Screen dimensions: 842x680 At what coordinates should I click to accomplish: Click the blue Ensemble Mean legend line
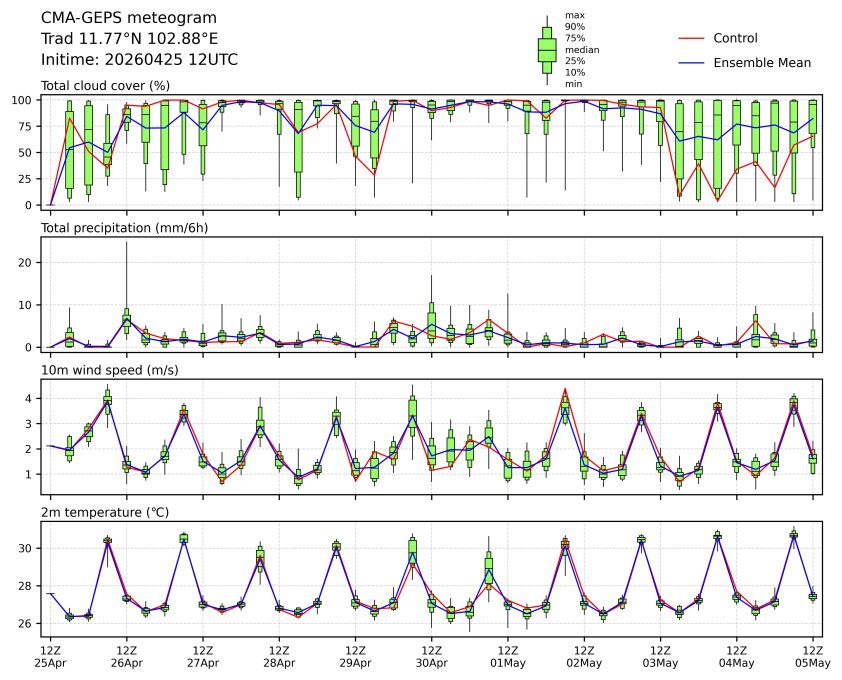tap(692, 63)
